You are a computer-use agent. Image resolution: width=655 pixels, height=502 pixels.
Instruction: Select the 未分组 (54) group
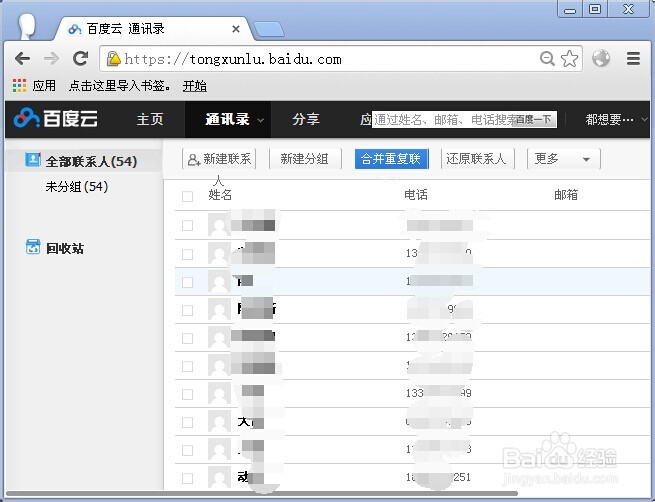pos(76,186)
